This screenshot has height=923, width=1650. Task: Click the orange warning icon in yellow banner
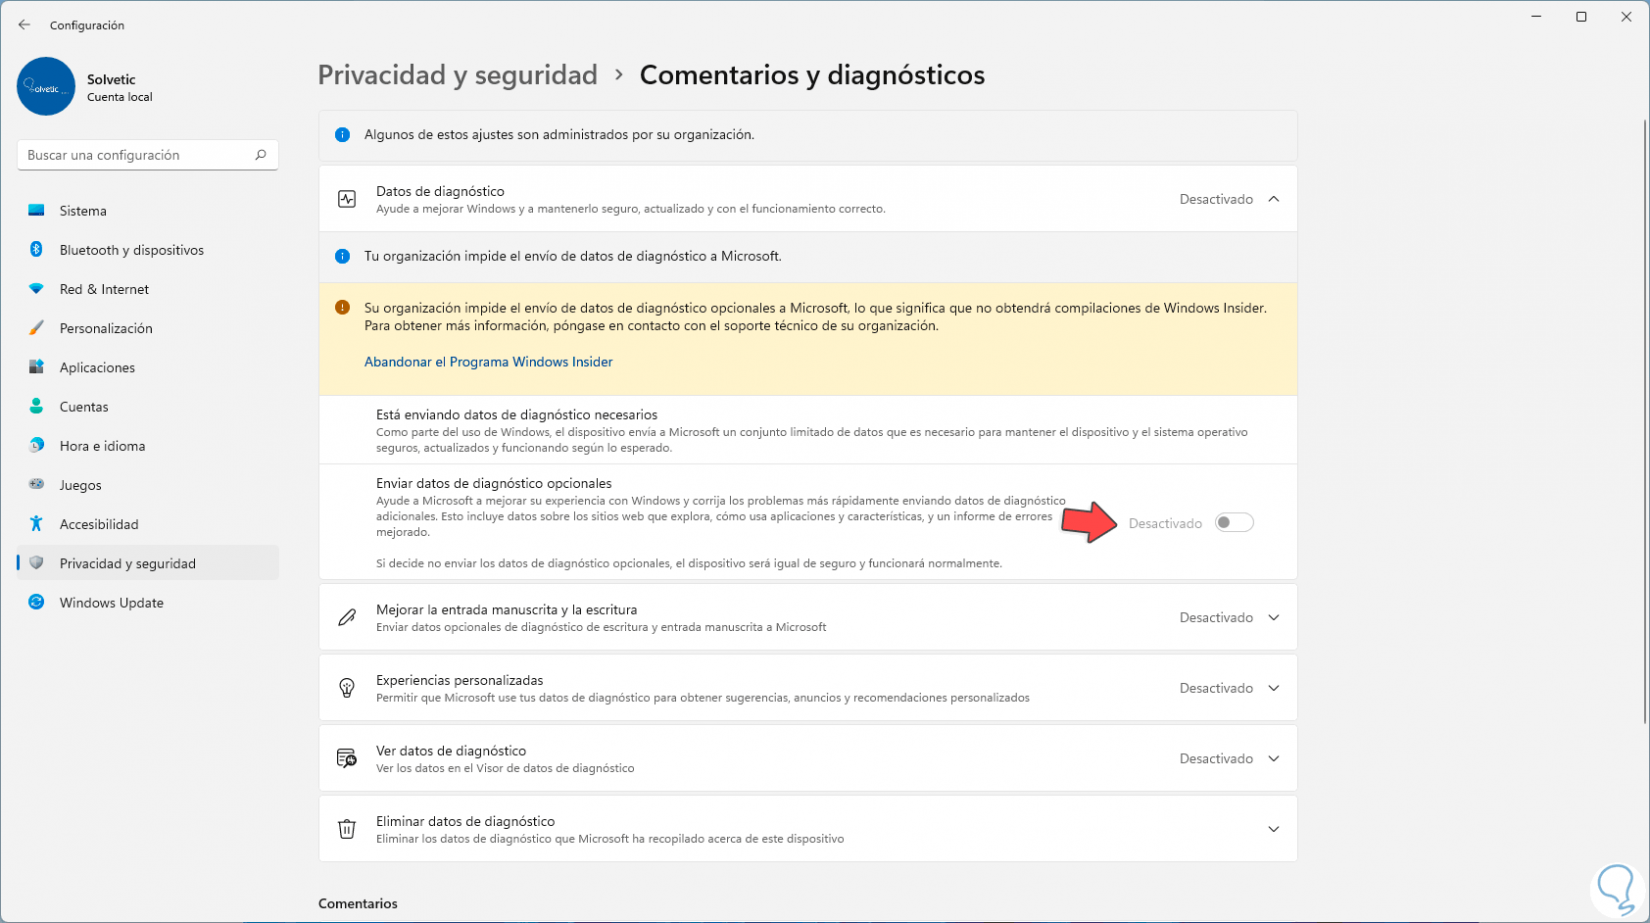pos(342,308)
